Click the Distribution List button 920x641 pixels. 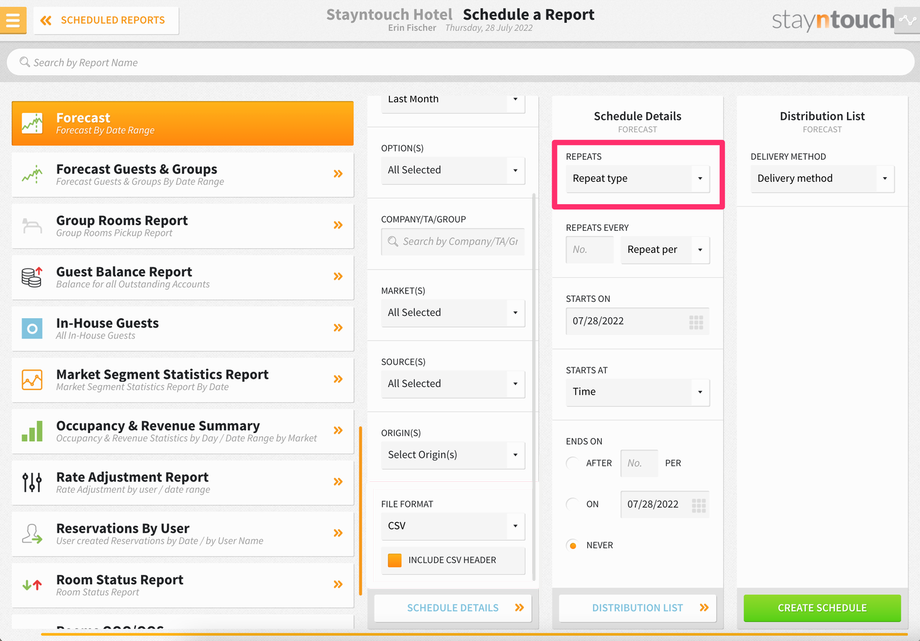tap(638, 608)
